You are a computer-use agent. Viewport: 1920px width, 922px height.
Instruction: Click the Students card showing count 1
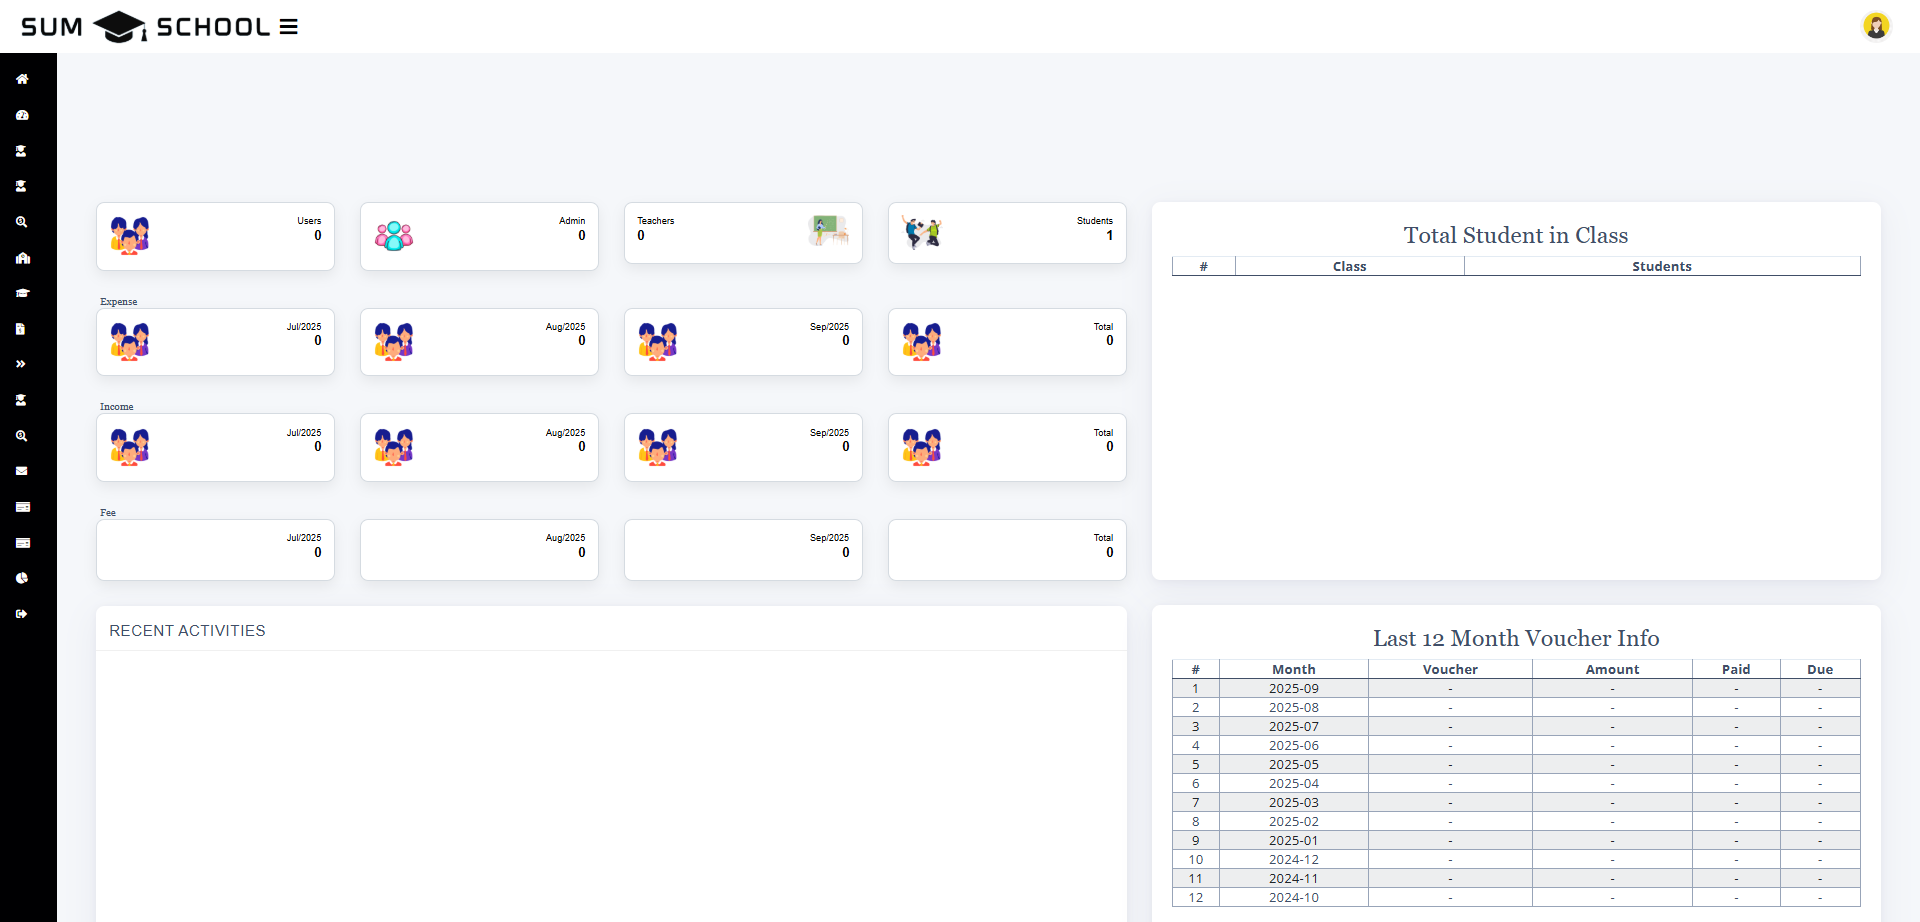coord(1007,233)
